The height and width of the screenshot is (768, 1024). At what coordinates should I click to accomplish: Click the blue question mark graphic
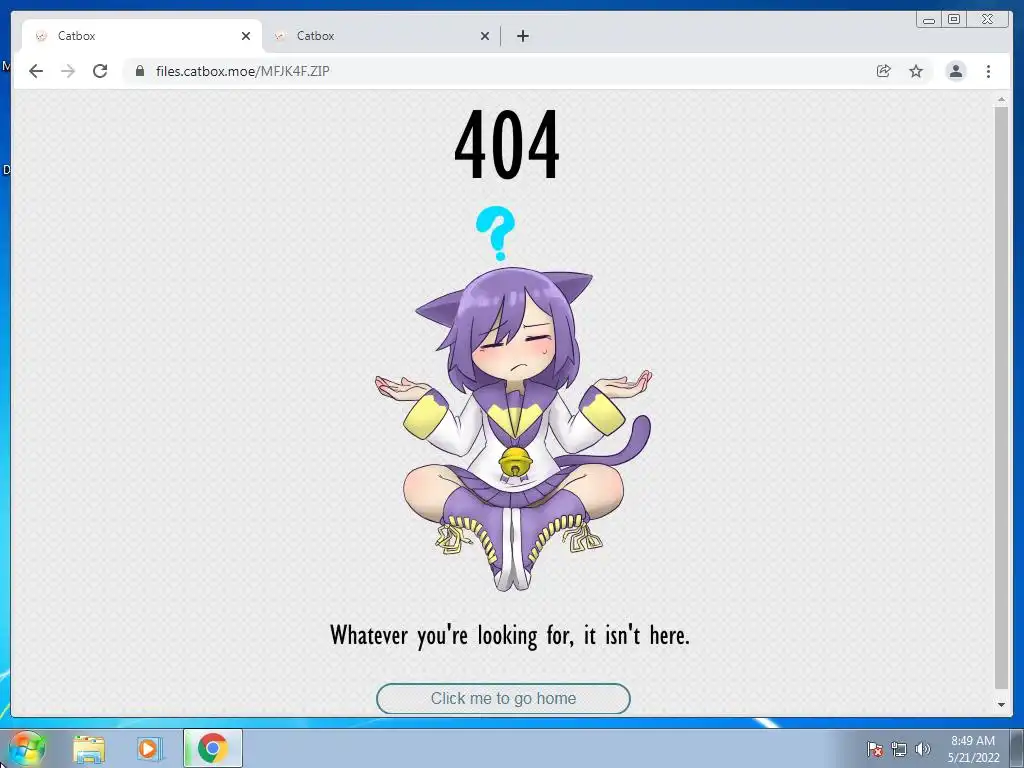496,233
